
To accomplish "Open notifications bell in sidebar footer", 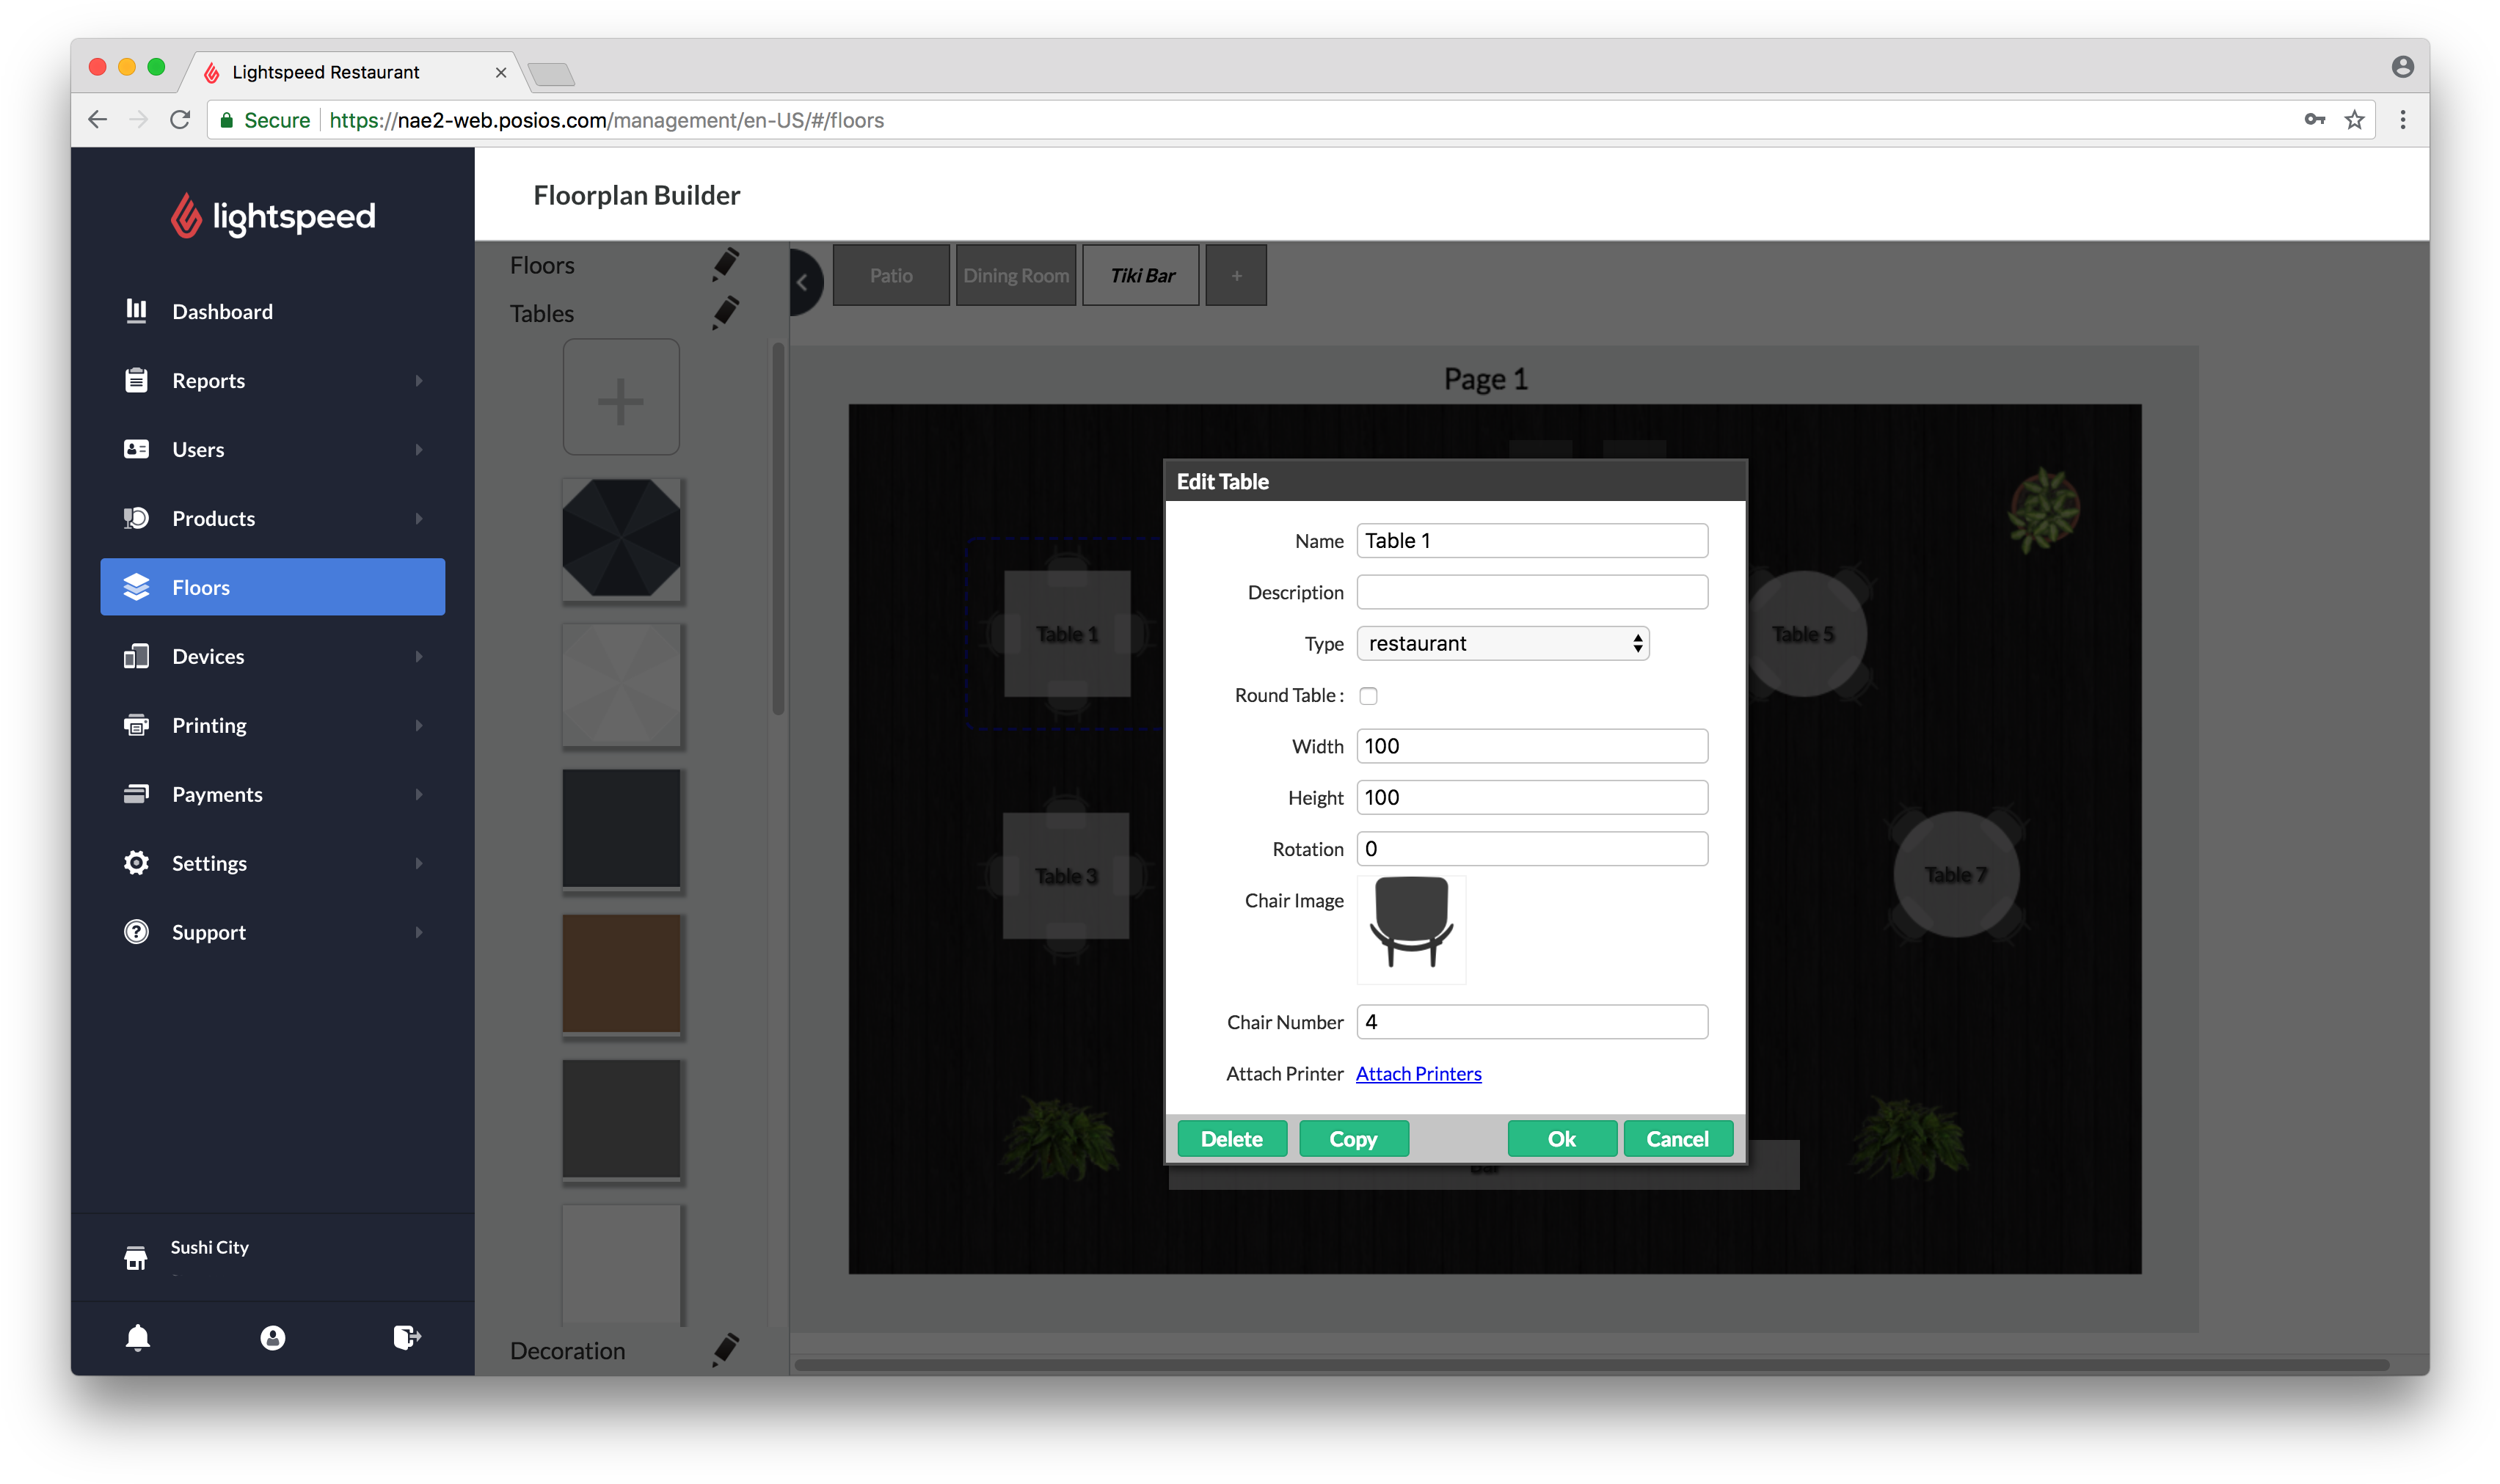I will click(x=138, y=1337).
